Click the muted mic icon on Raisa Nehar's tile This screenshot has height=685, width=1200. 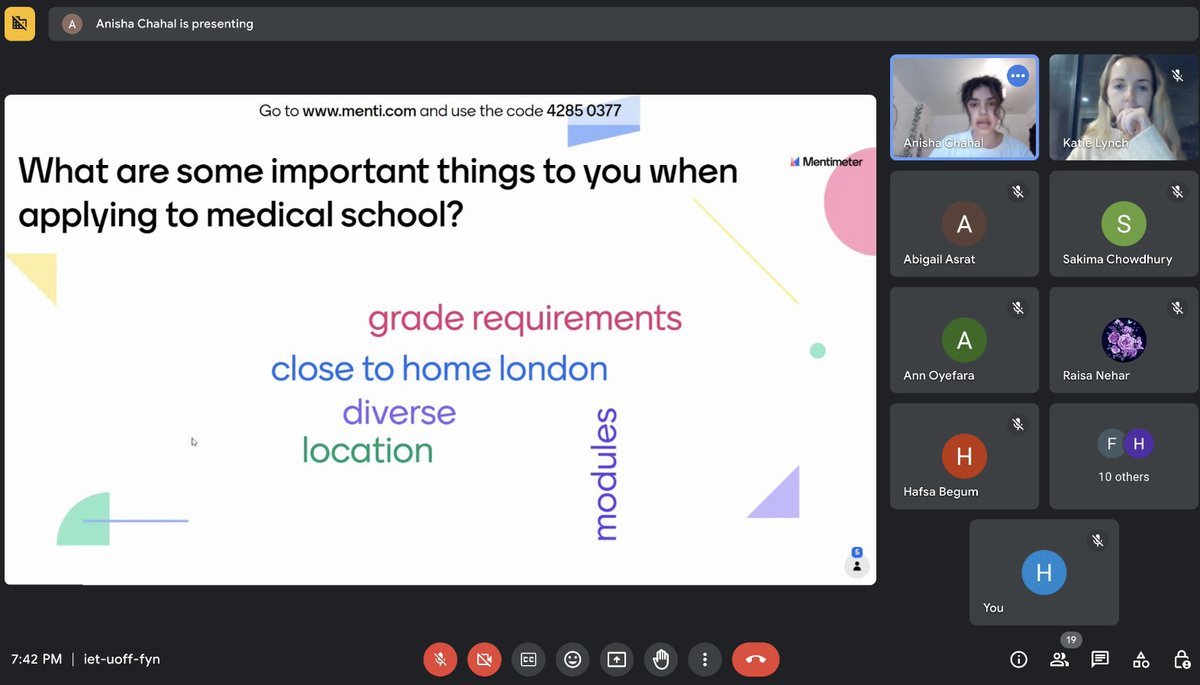pos(1177,308)
